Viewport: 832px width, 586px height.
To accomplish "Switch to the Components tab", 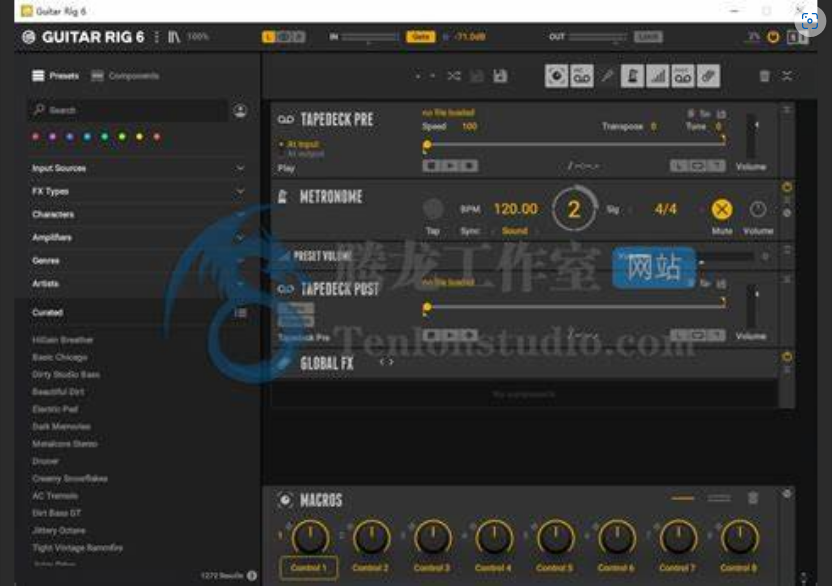I will coord(125,76).
